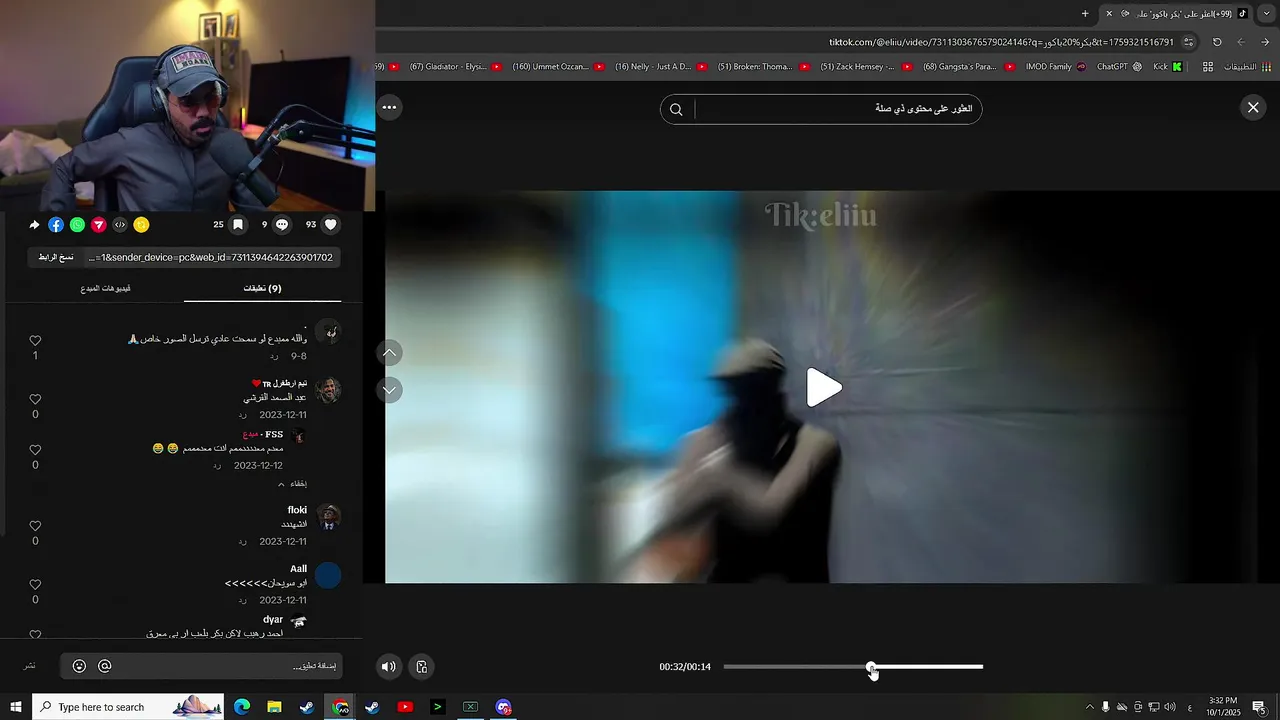
Task: Open the picture-in-picture mini player icon
Action: click(422, 667)
